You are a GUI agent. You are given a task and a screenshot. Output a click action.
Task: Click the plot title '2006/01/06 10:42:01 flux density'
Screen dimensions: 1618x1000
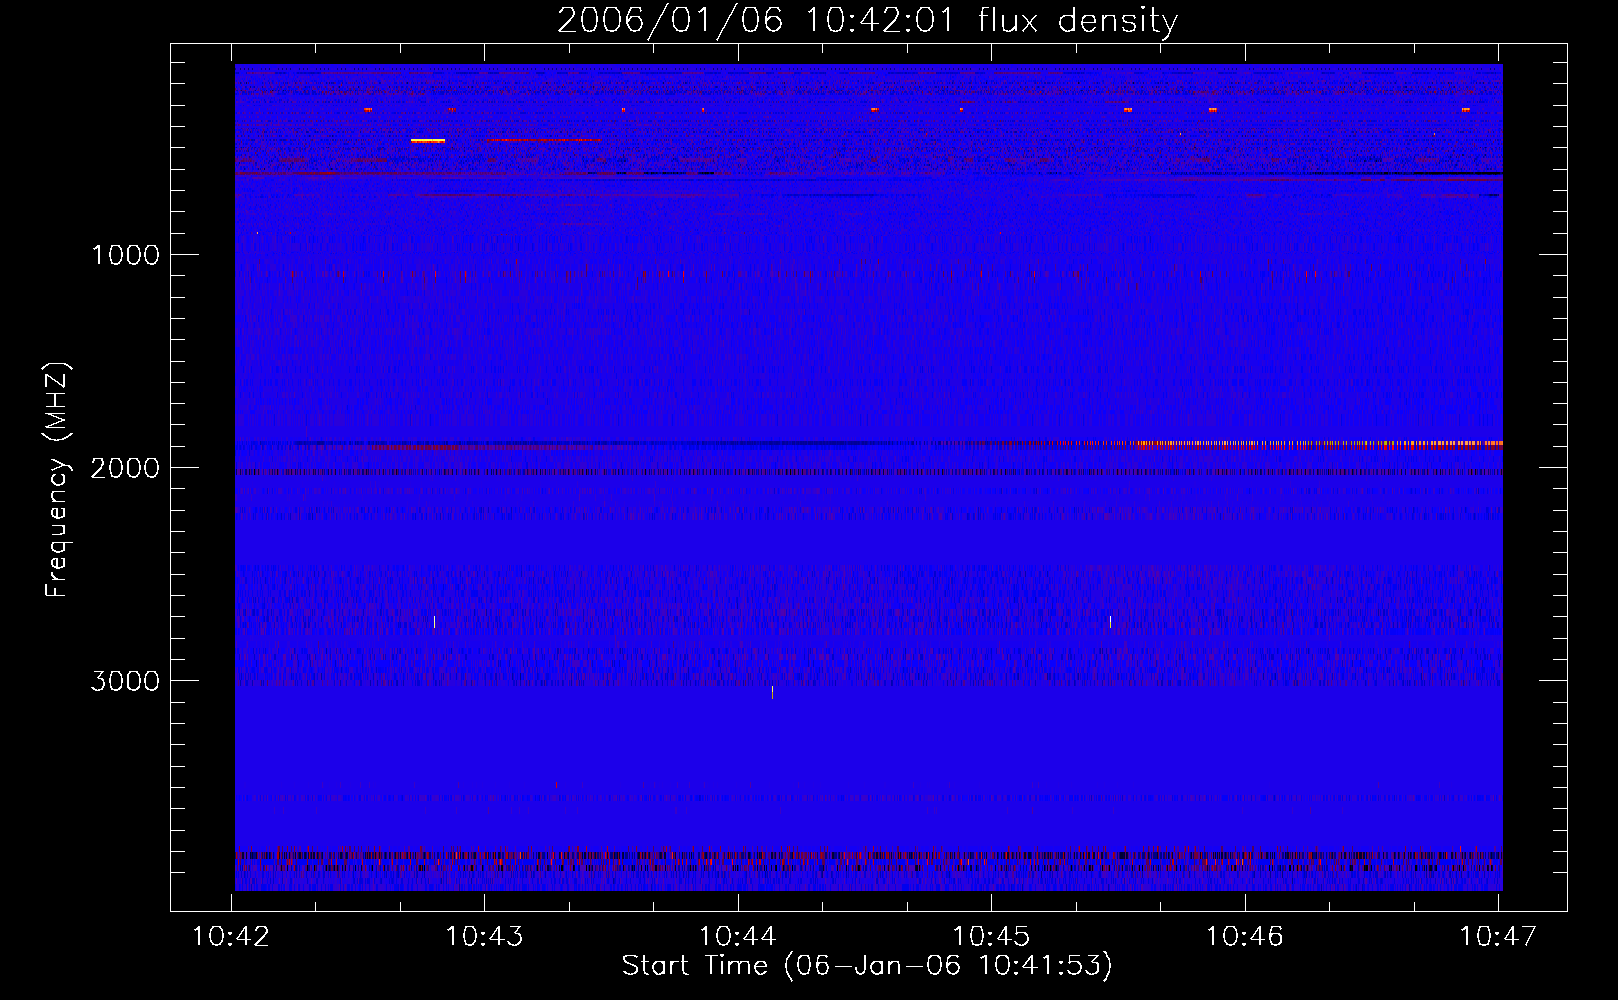point(867,20)
